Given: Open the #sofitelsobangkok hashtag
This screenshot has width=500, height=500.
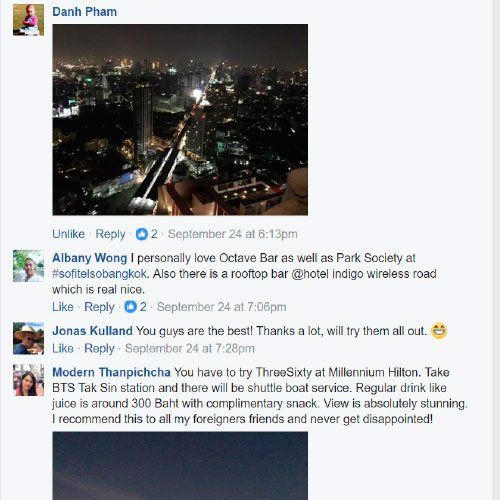Looking at the screenshot, I should [x=99, y=274].
